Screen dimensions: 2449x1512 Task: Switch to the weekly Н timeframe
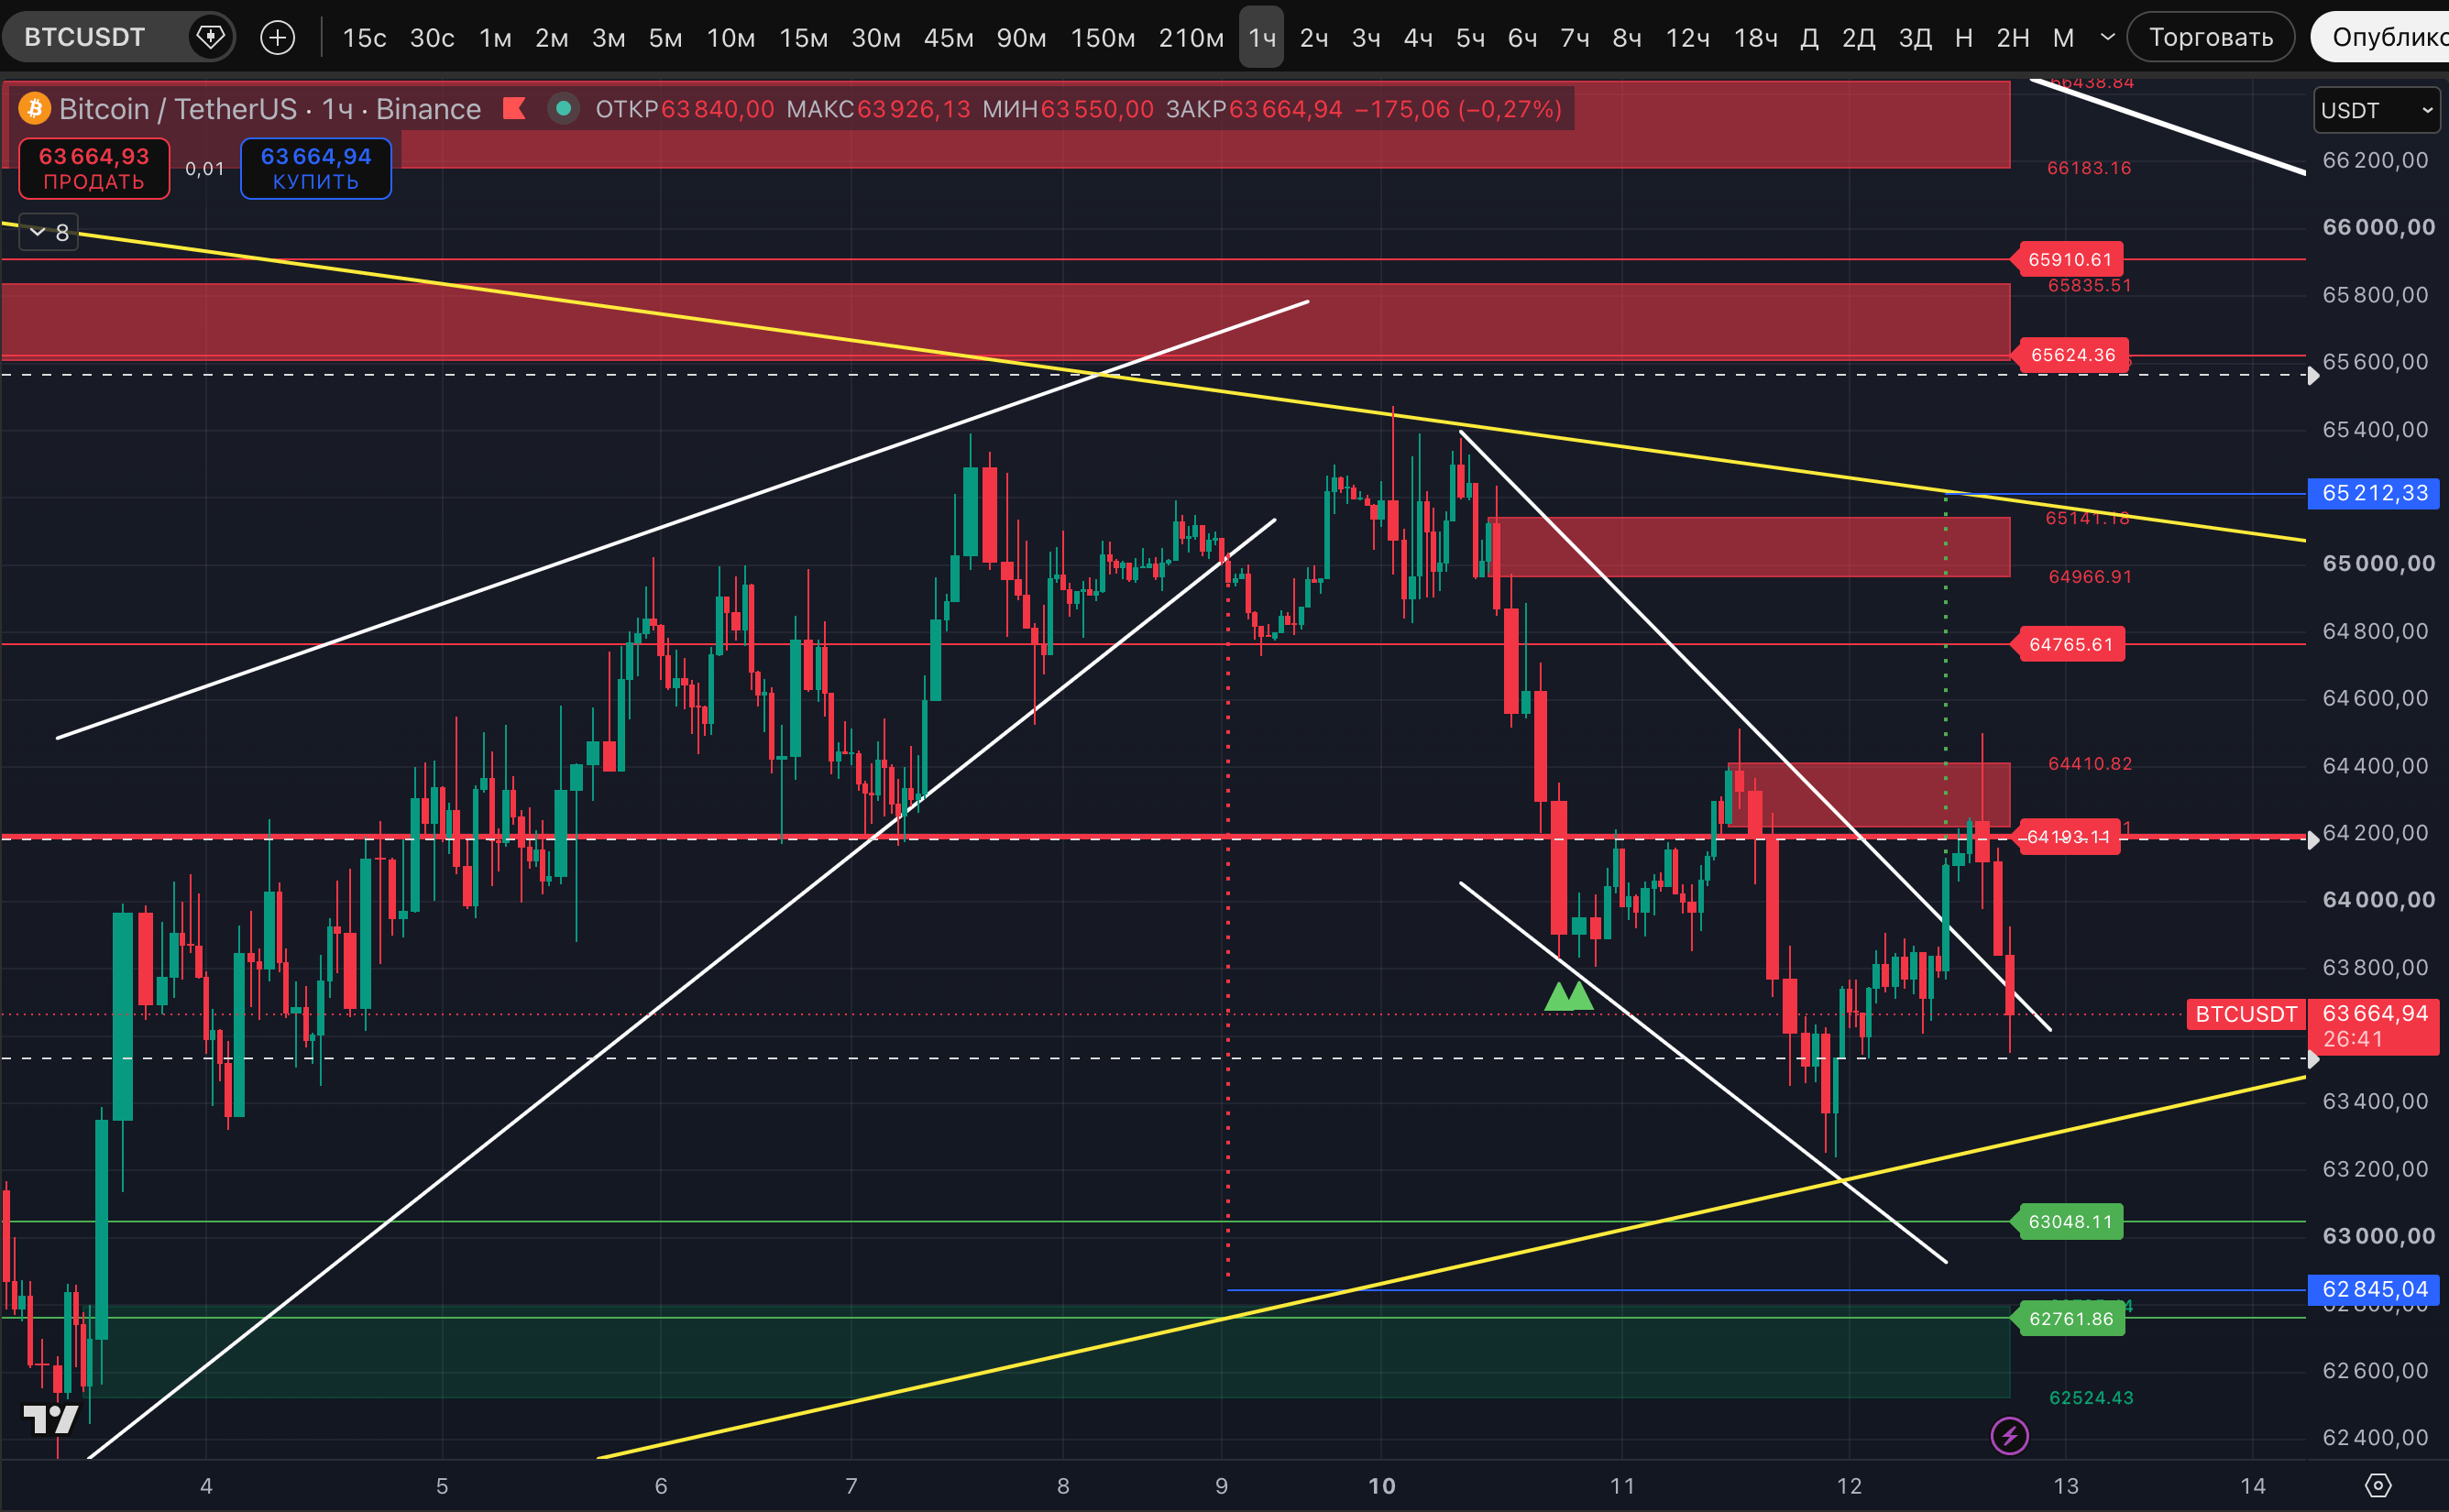(1964, 38)
